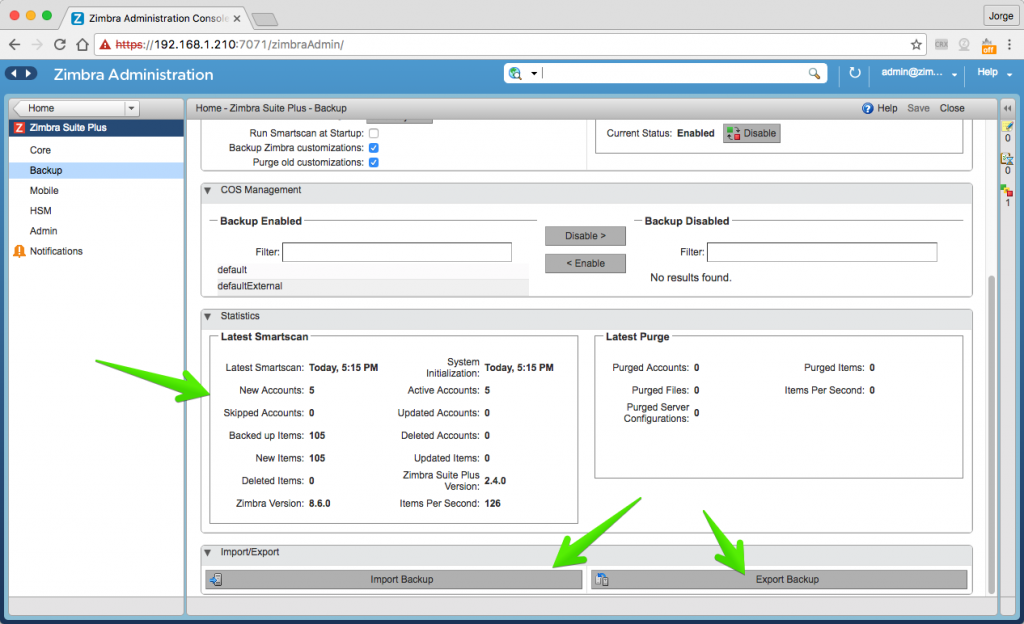Enable Run Smartscan at Startup checkbox

pos(374,133)
